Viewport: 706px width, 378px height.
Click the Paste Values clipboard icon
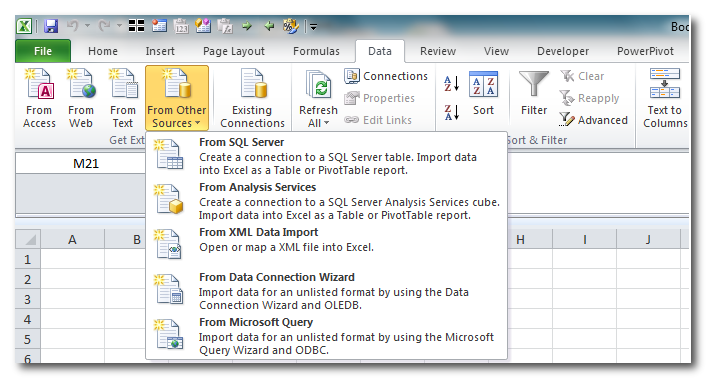tap(181, 26)
